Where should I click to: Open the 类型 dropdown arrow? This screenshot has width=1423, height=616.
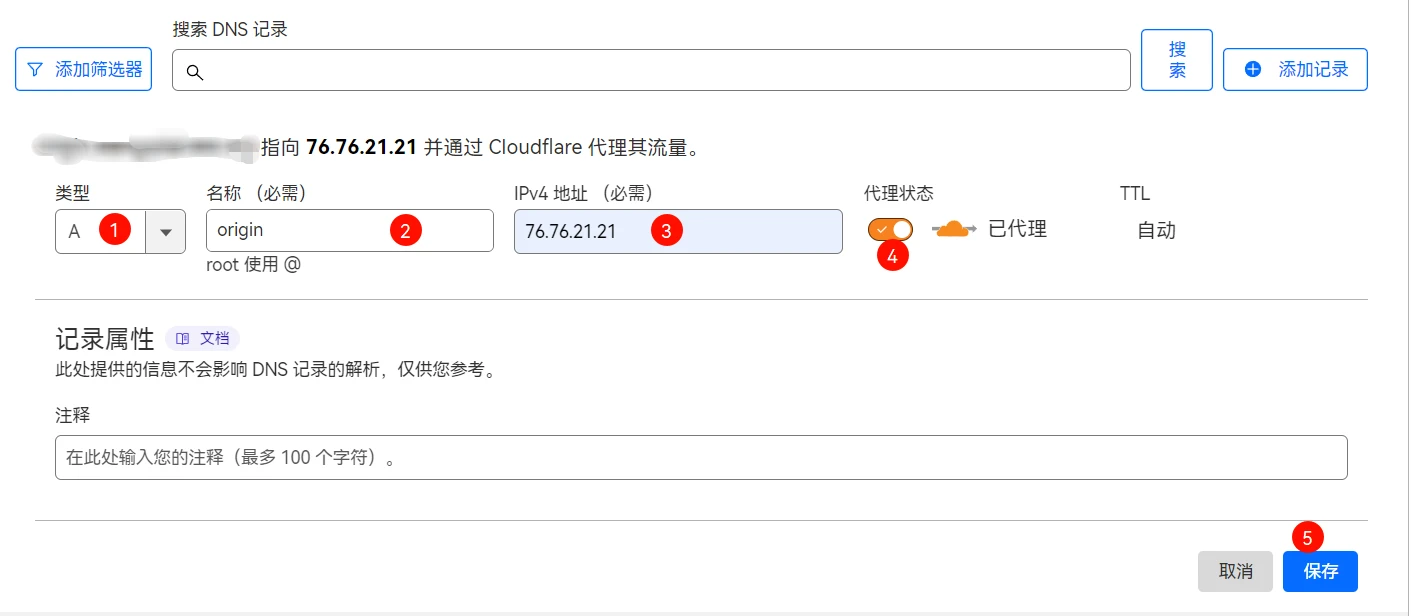click(166, 232)
